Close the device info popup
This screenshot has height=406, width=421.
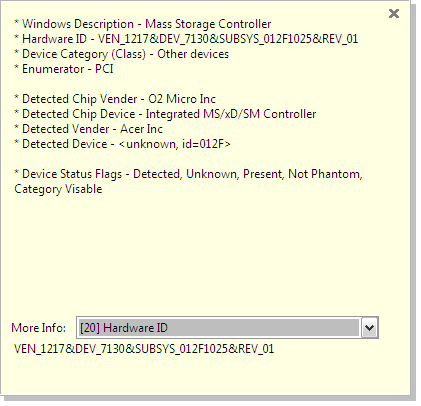pos(394,14)
